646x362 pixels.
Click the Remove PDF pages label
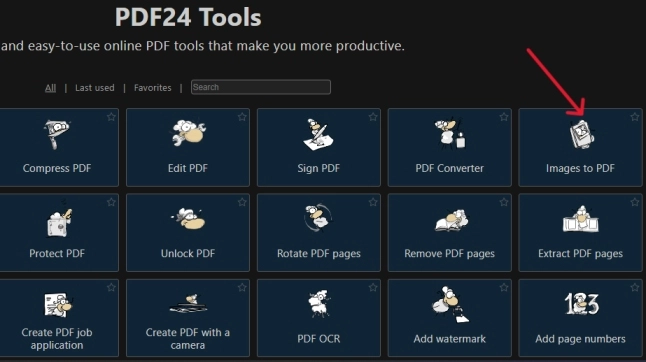449,253
